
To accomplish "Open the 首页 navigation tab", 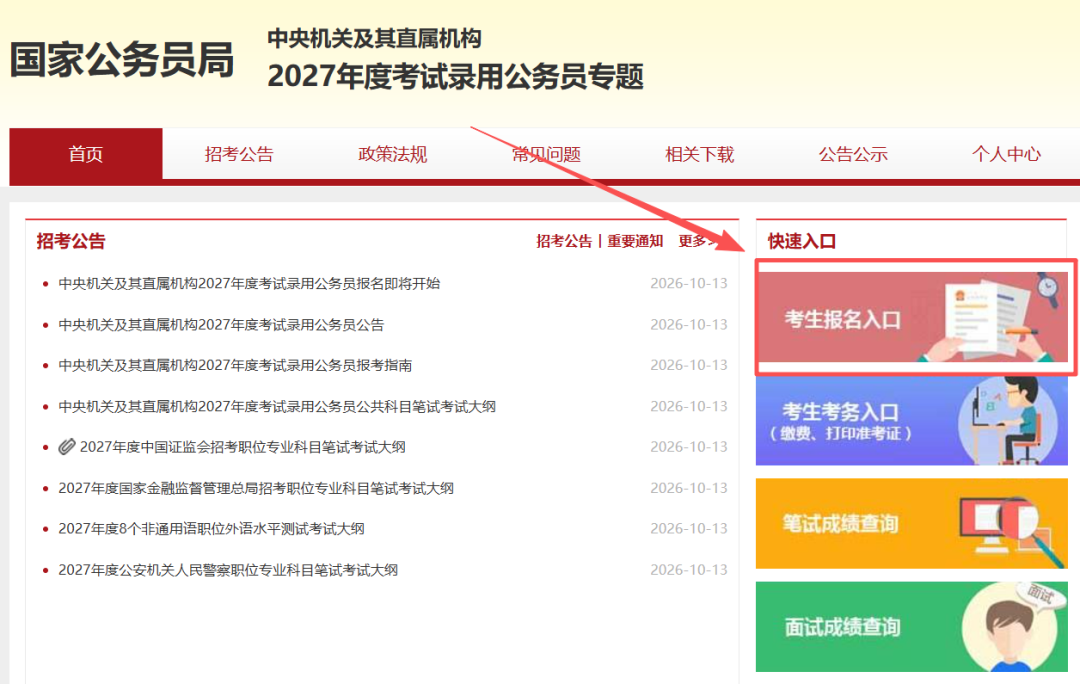I will (x=86, y=154).
